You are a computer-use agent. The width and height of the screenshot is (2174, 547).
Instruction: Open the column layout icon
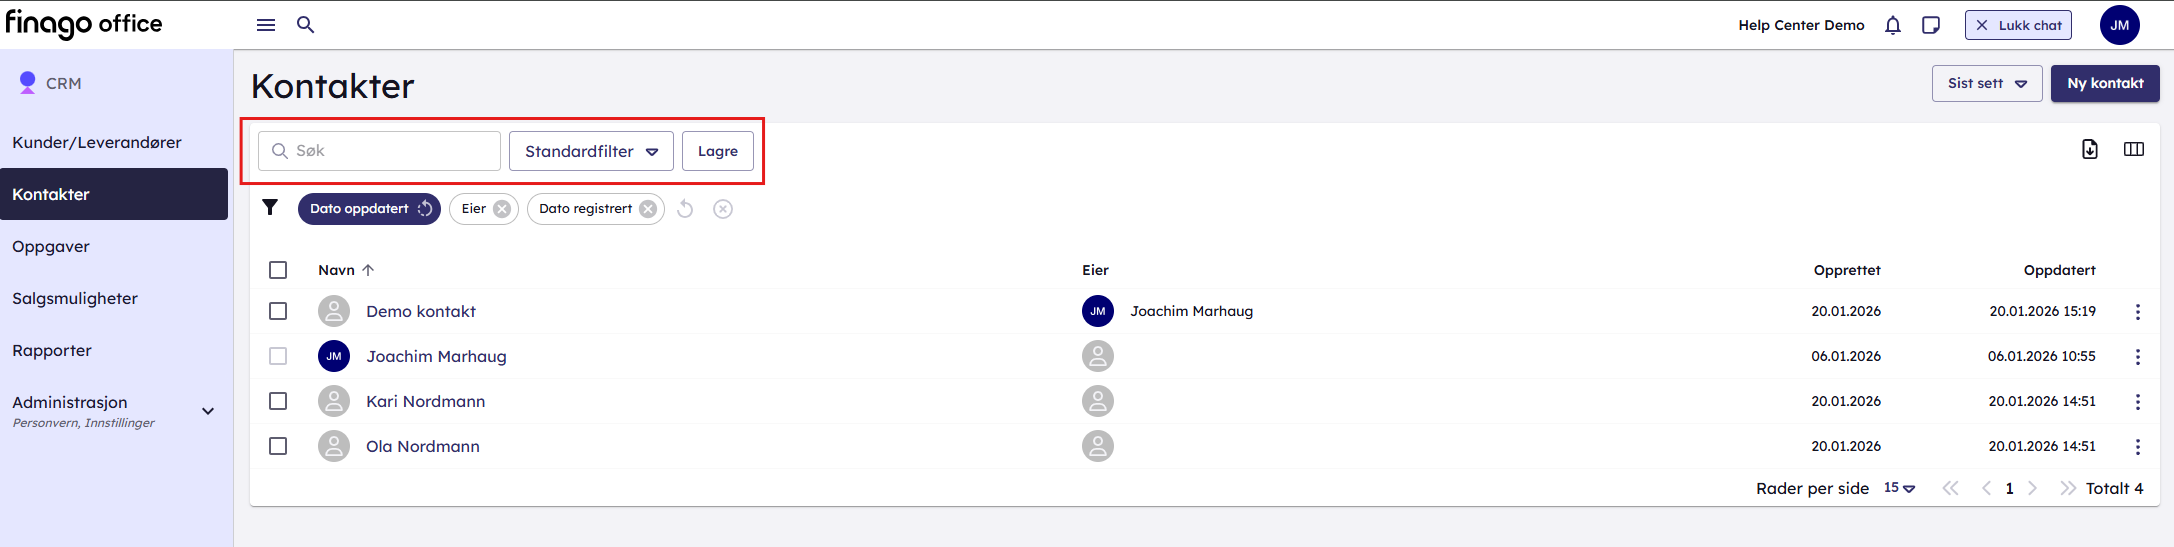pos(2133,149)
